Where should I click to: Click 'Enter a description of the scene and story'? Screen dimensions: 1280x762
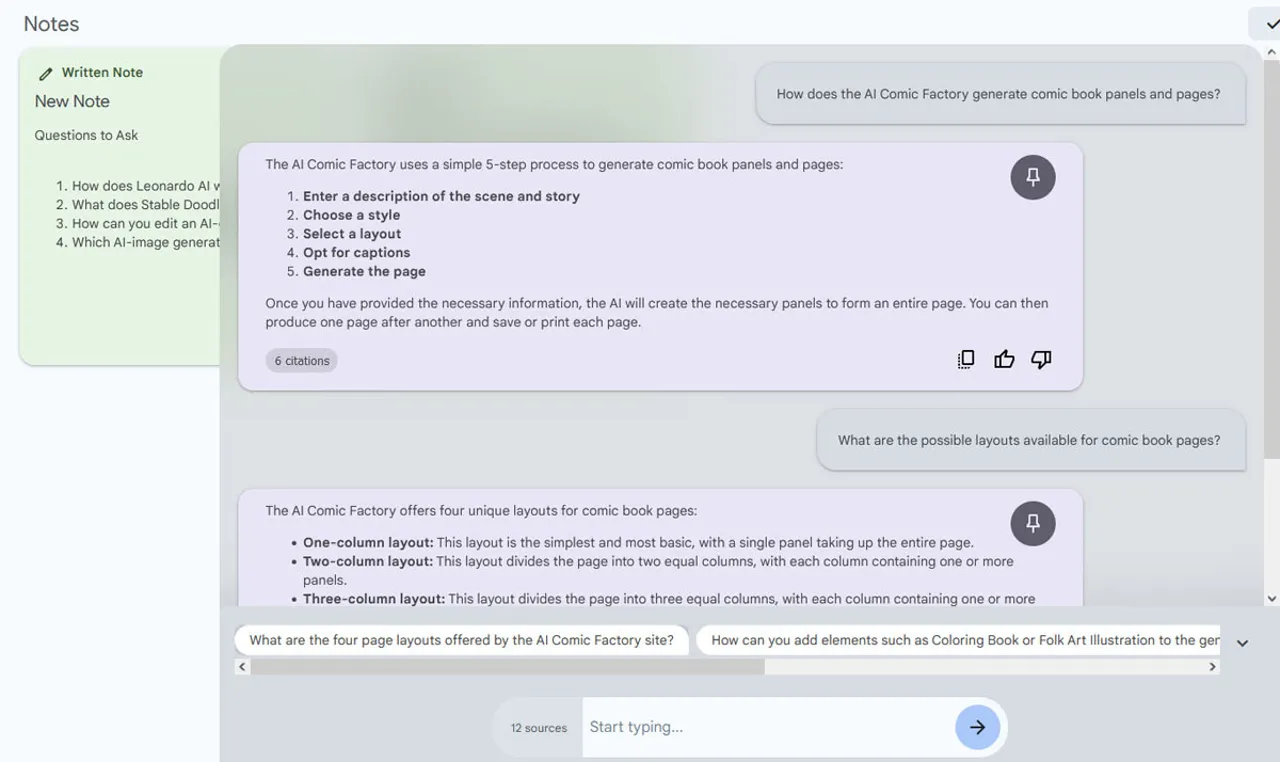click(441, 196)
